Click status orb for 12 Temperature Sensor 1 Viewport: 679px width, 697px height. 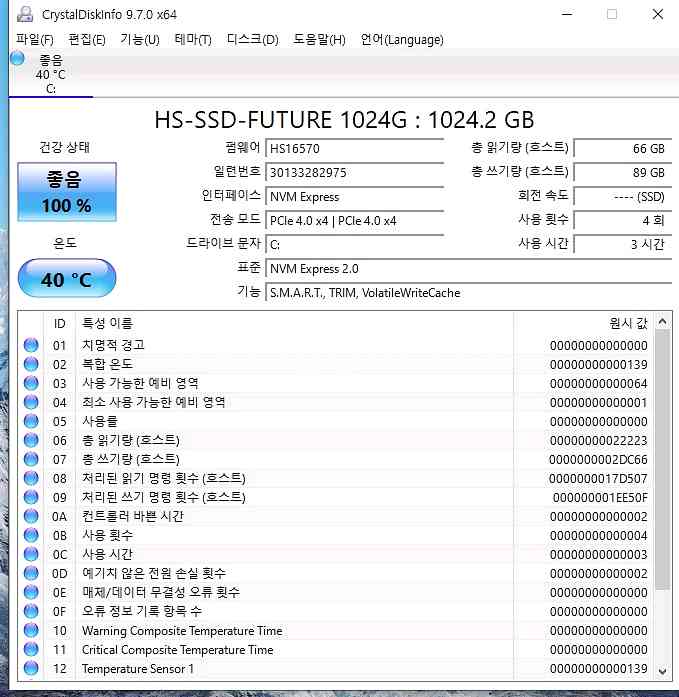tap(31, 668)
